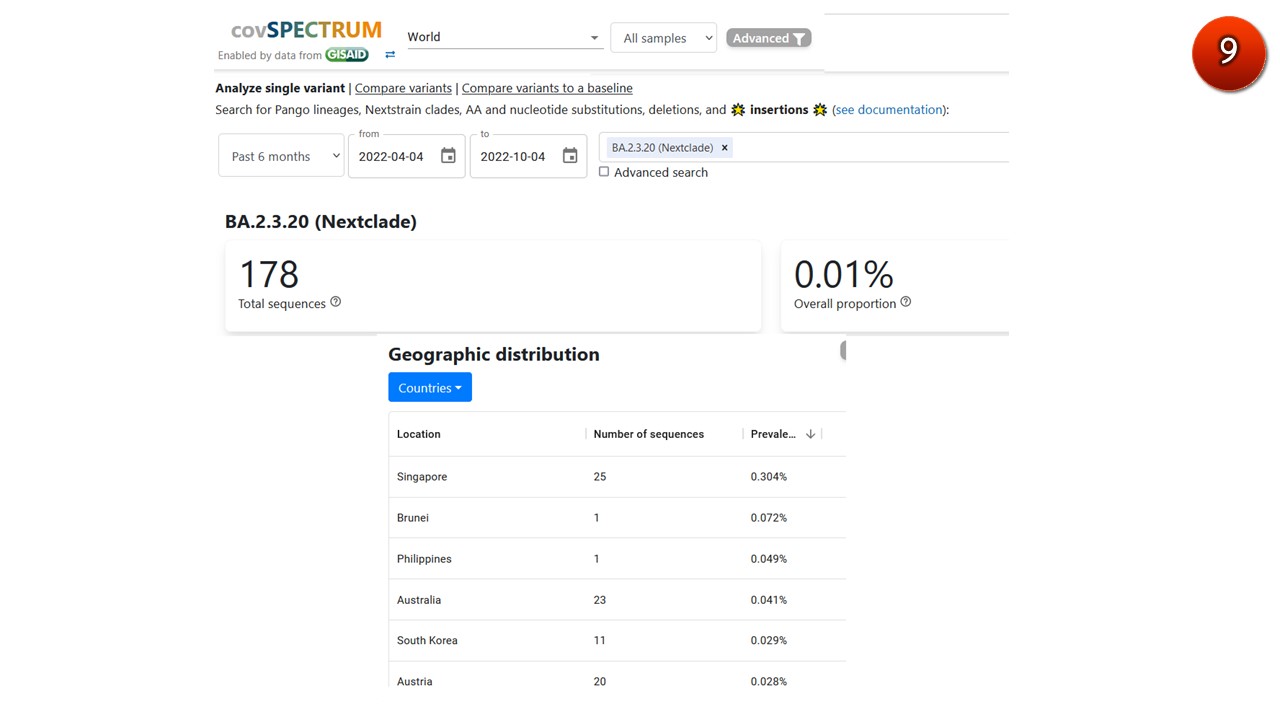Click the 0.041% prevalence value
This screenshot has width=1280, height=720.
pyautogui.click(x=769, y=600)
